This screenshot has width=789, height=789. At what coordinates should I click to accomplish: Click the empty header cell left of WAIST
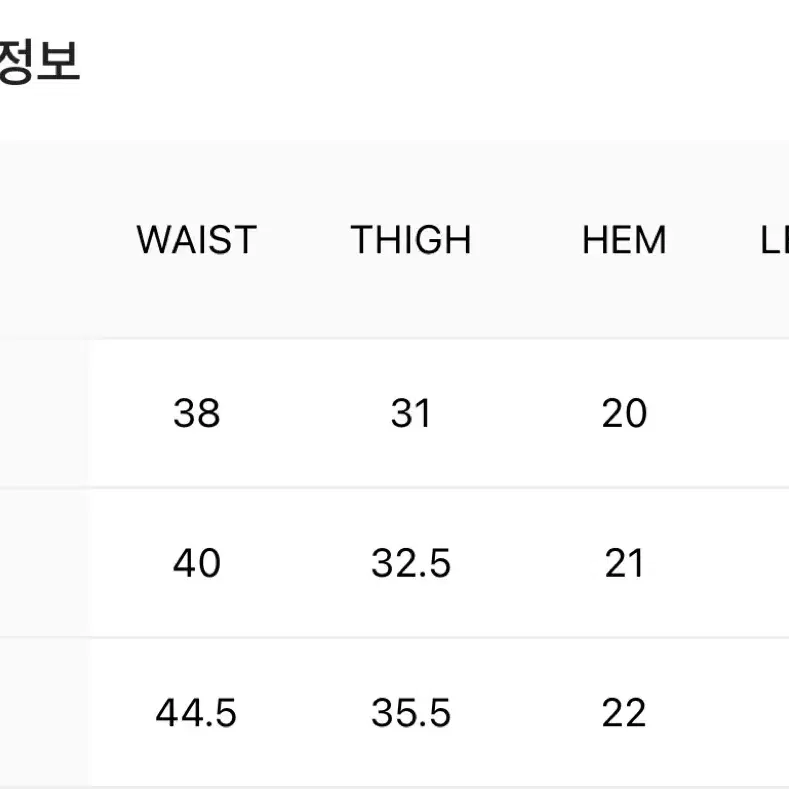coord(45,240)
